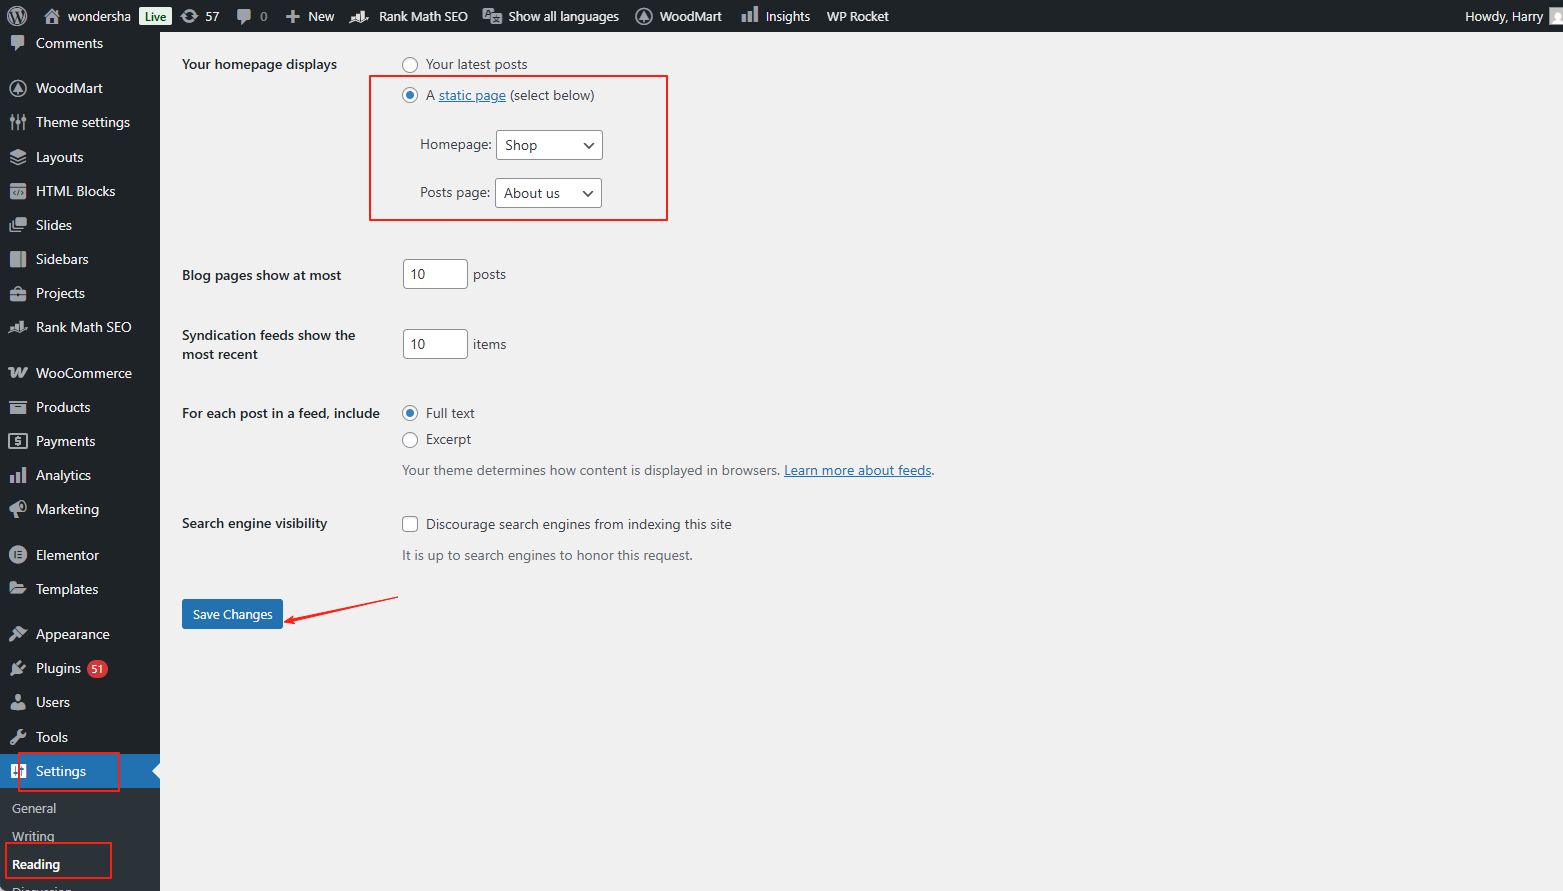This screenshot has width=1563, height=891.
Task: Click the Blog pages posts count field
Action: tap(434, 273)
